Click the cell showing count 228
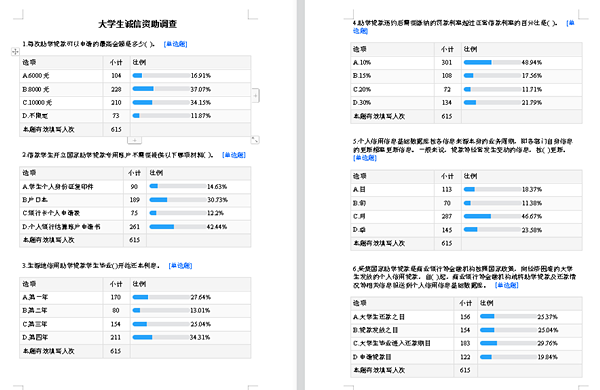Image resolution: width=600 pixels, height=390 pixels. [116, 89]
